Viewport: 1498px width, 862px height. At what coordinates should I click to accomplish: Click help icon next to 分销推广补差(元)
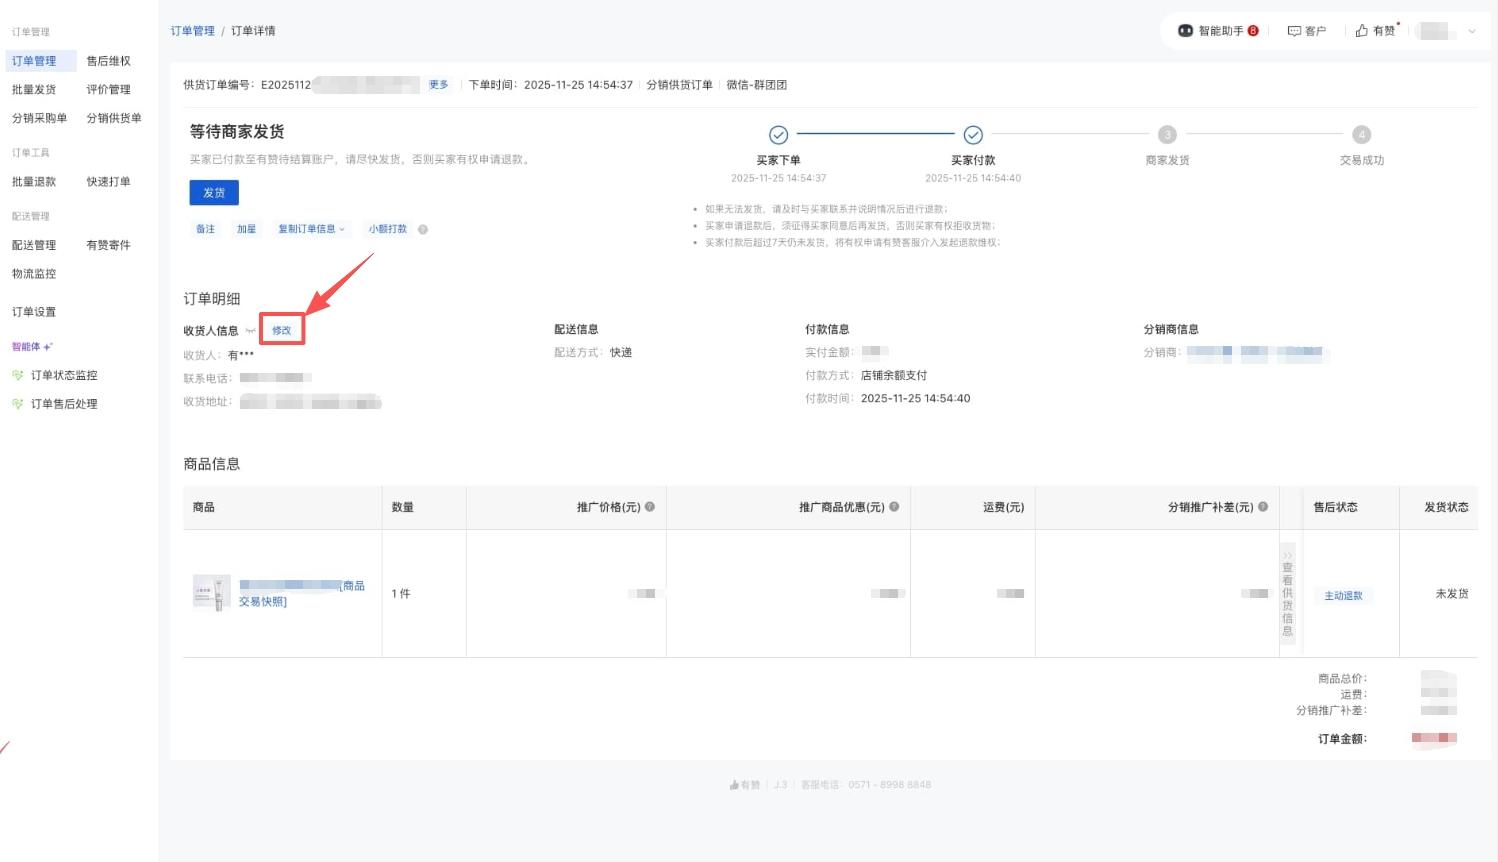1263,507
